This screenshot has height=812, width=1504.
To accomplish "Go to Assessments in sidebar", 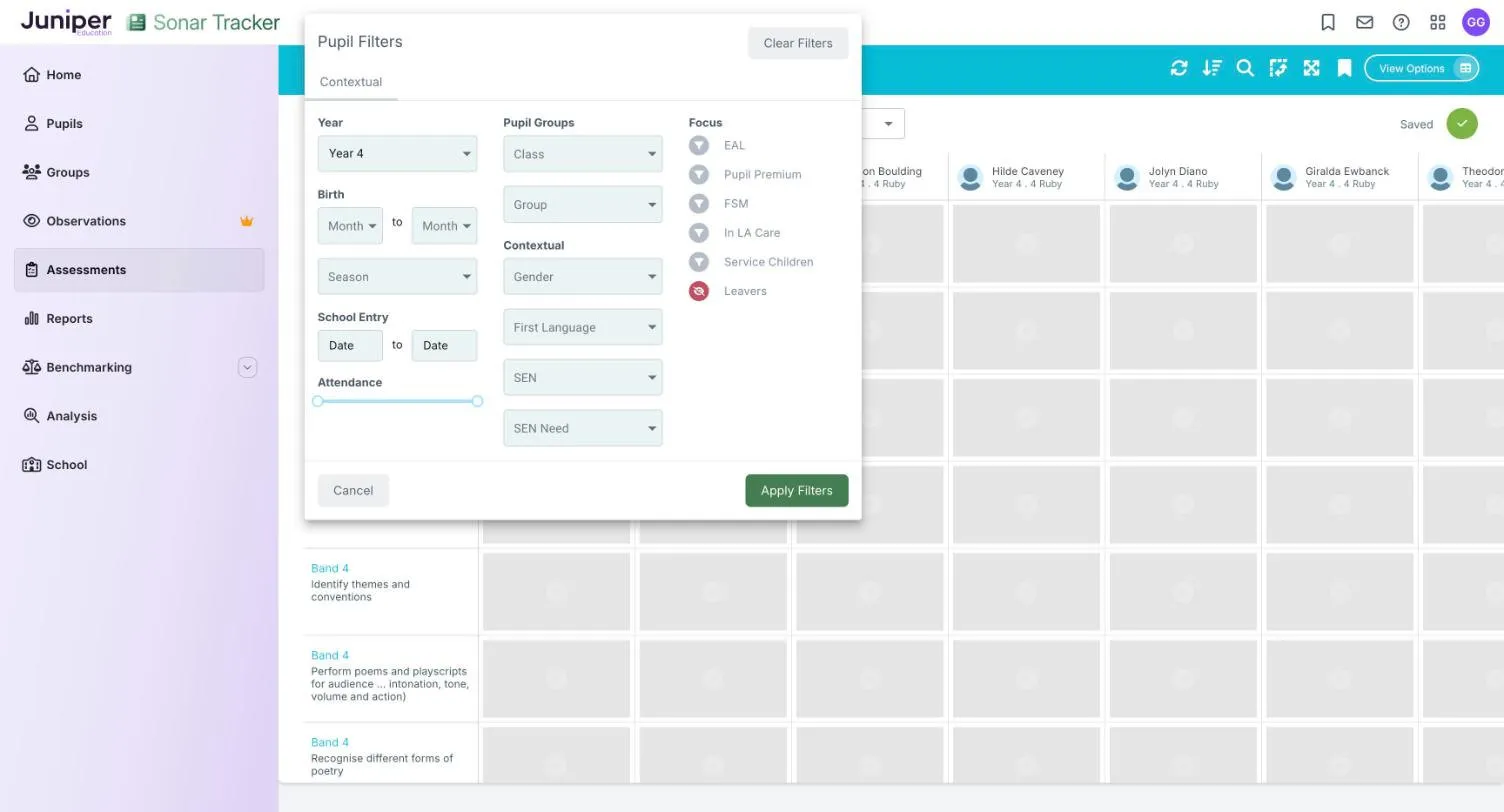I will click(139, 270).
